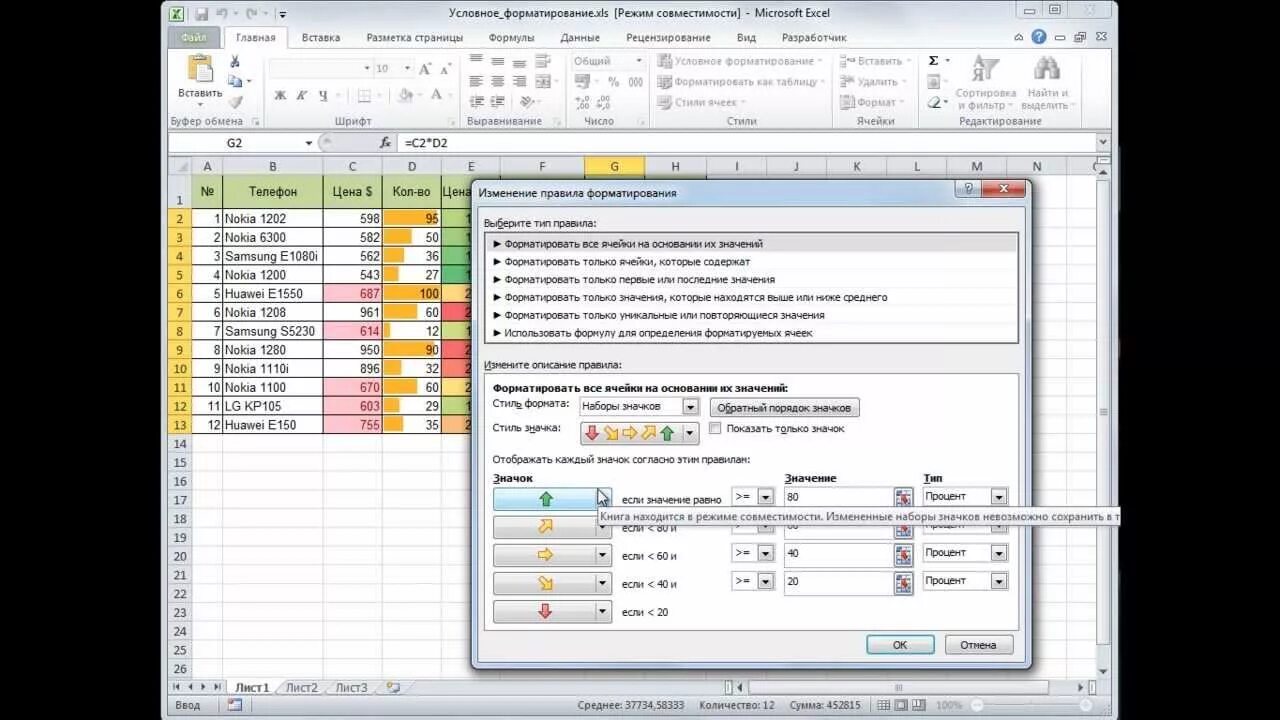This screenshot has height=720, width=1280.
Task: Click the Cut scissors icon
Action: tap(235, 63)
